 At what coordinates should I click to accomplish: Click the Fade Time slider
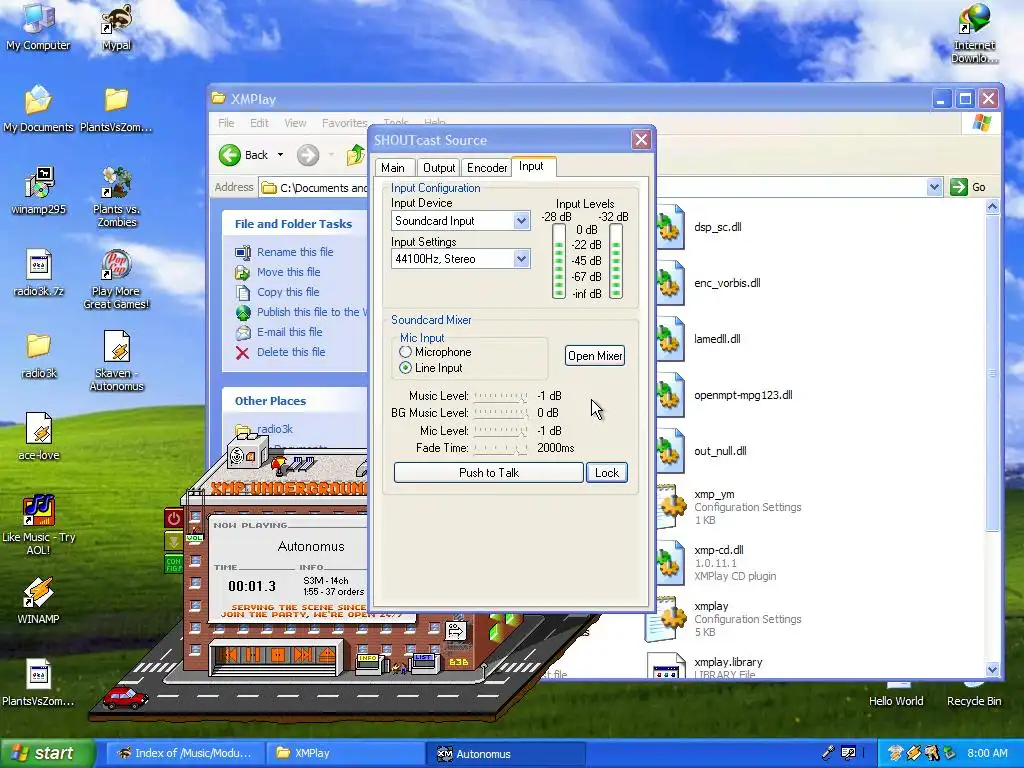(x=500, y=449)
